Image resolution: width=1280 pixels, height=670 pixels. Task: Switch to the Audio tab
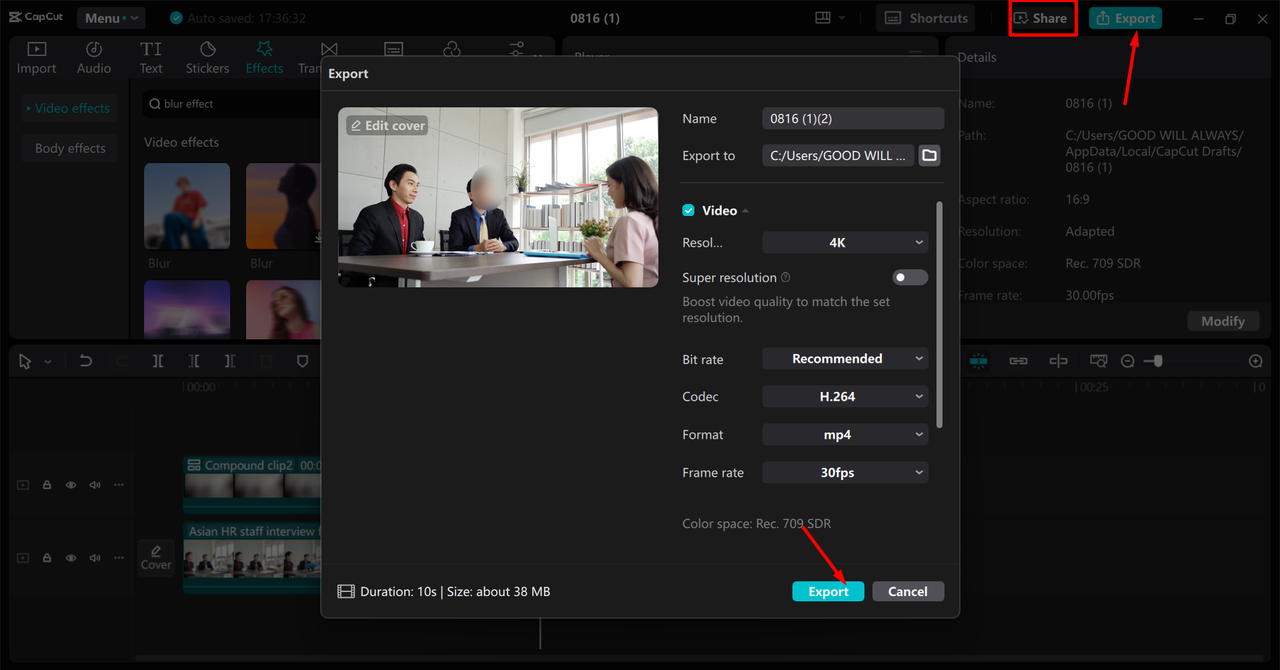94,58
